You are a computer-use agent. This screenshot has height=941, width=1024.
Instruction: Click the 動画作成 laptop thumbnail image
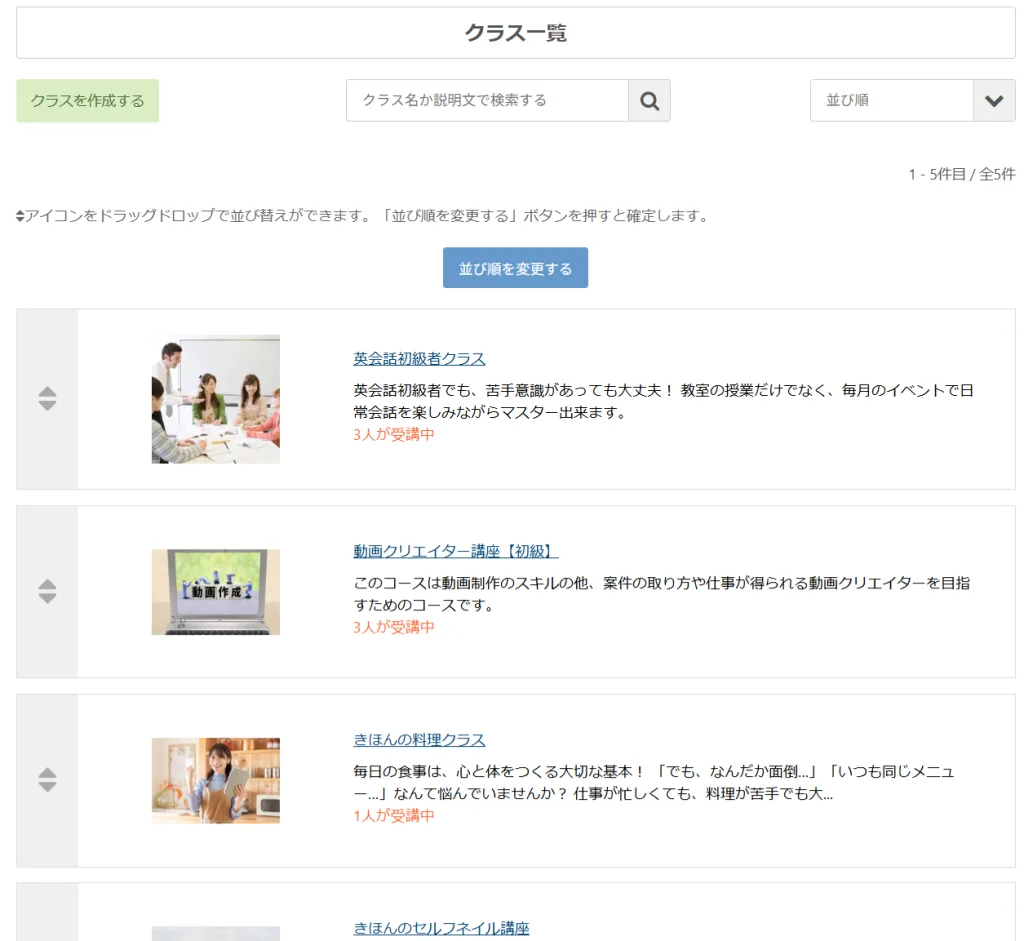click(x=216, y=591)
